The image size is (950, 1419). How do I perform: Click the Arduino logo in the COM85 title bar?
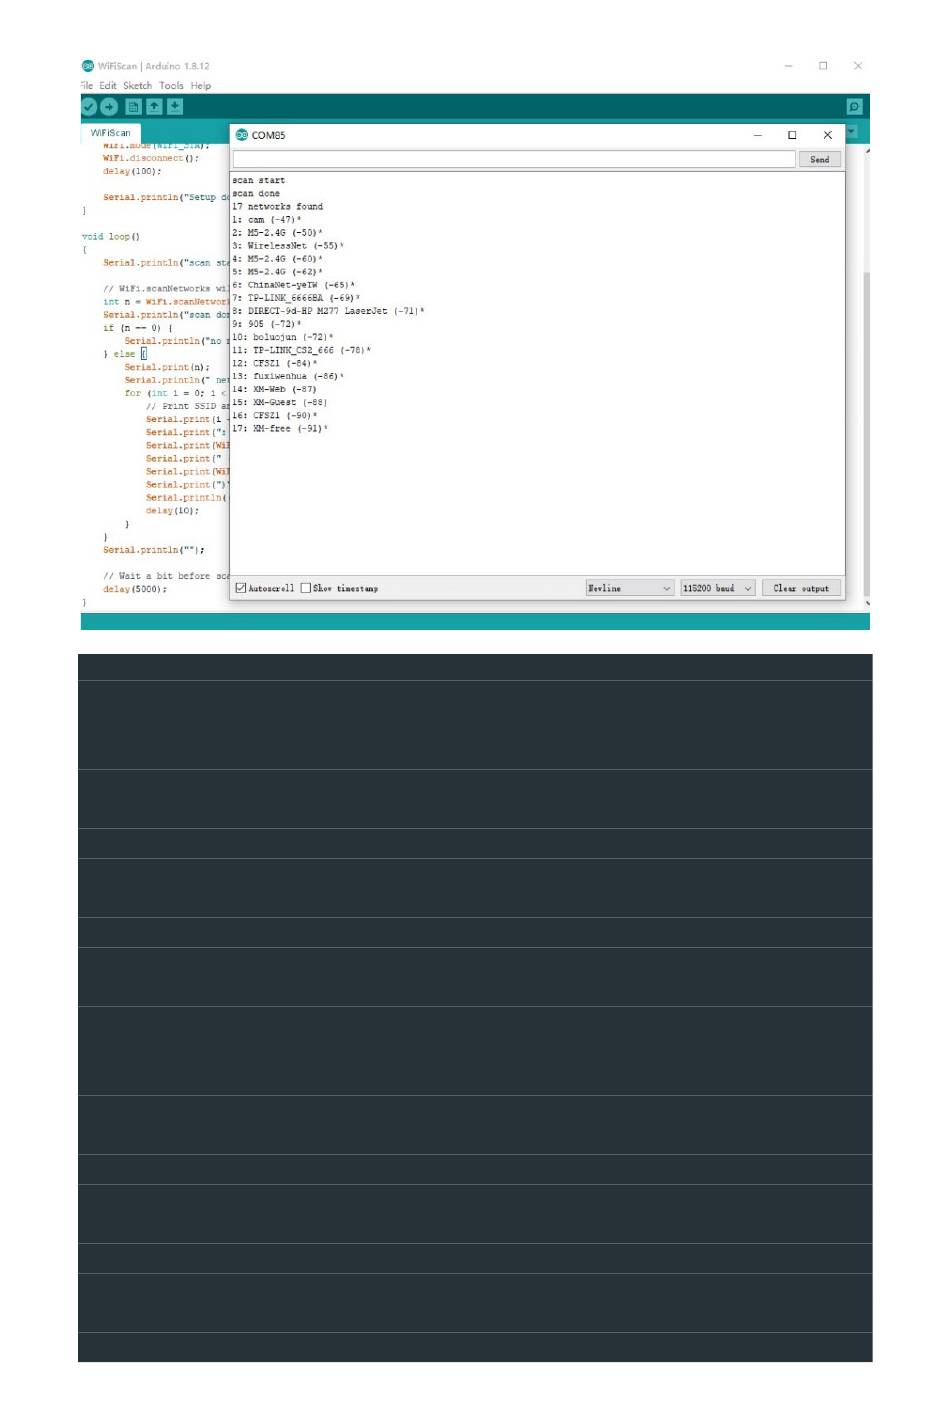[241, 135]
